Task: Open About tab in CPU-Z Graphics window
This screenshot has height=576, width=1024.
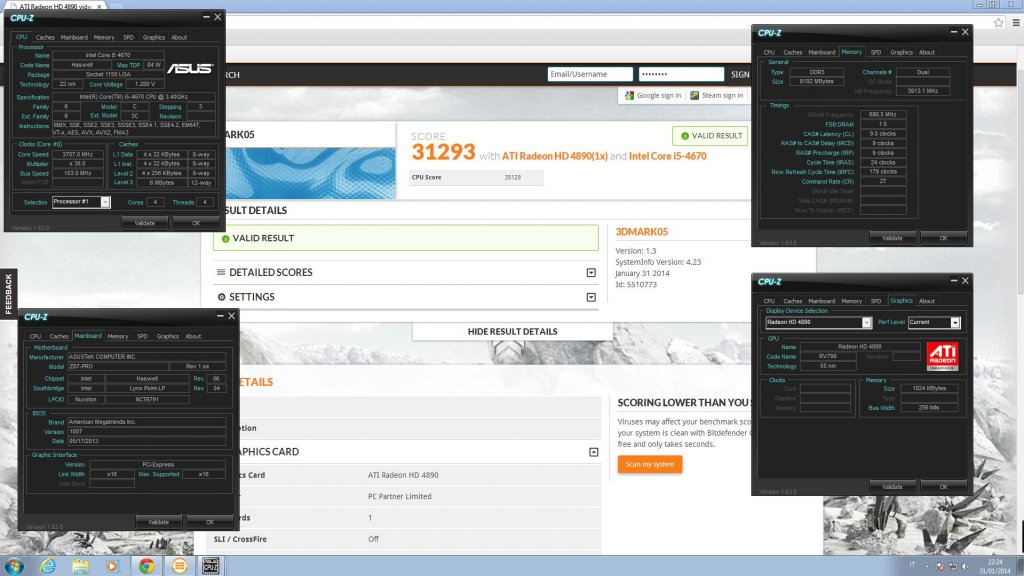Action: (927, 301)
